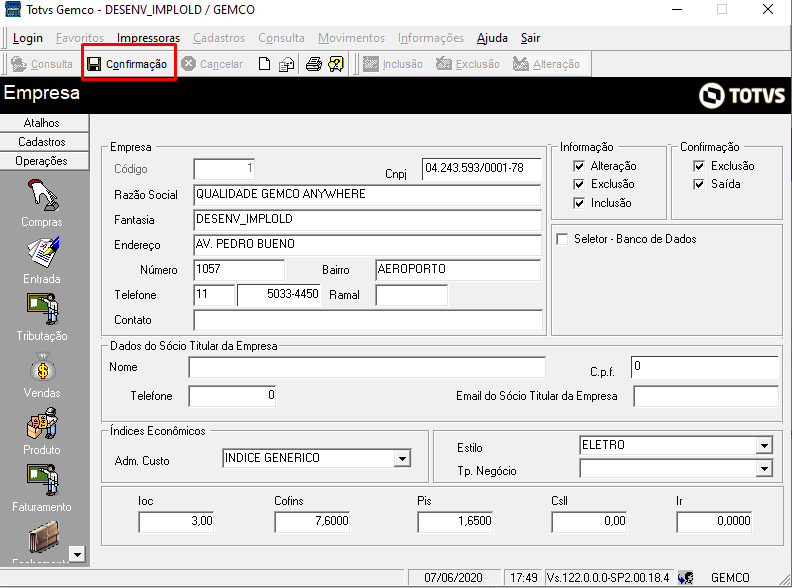Viewport: 792px width, 588px height.
Task: Click the Pis value field
Action: pos(455,522)
